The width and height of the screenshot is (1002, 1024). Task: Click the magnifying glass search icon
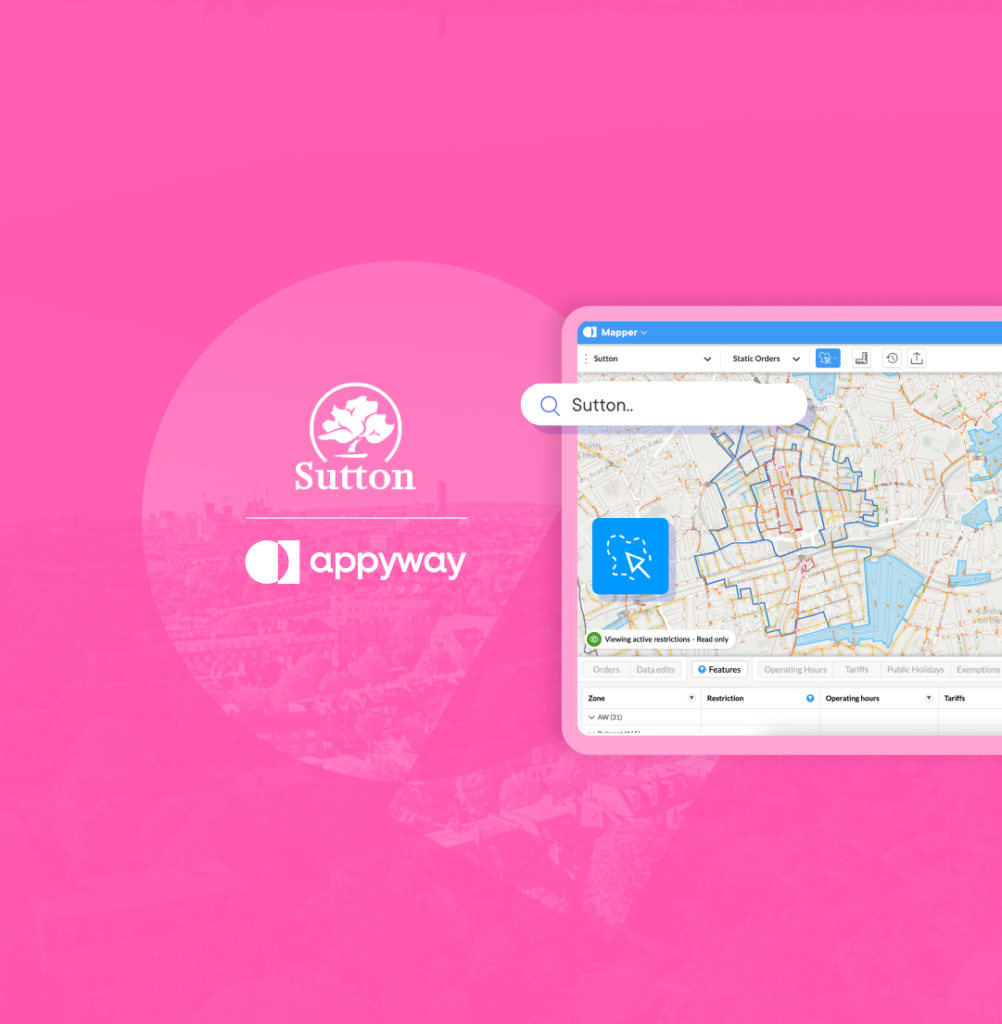click(549, 405)
